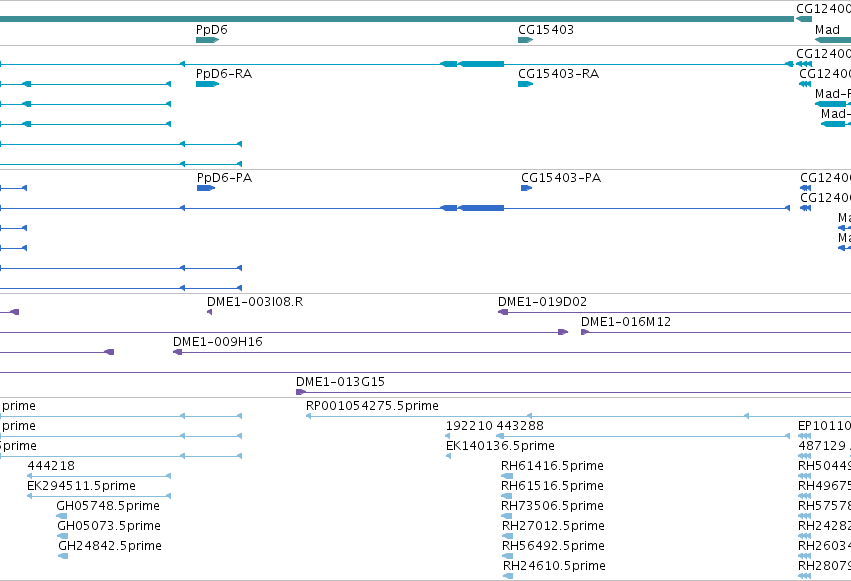This screenshot has height=581, width=851.
Task: Click the DME1-016M12 clone start glyph
Action: click(x=585, y=332)
